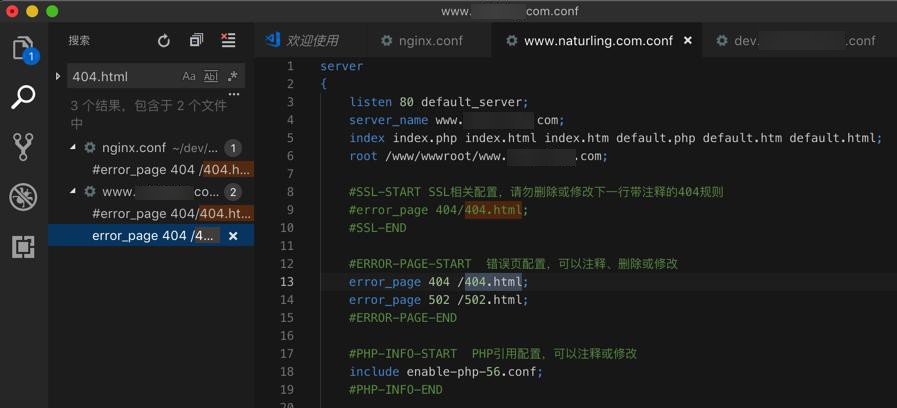Expand the replace field arrow
Screen dimensions: 897x408
coord(58,76)
